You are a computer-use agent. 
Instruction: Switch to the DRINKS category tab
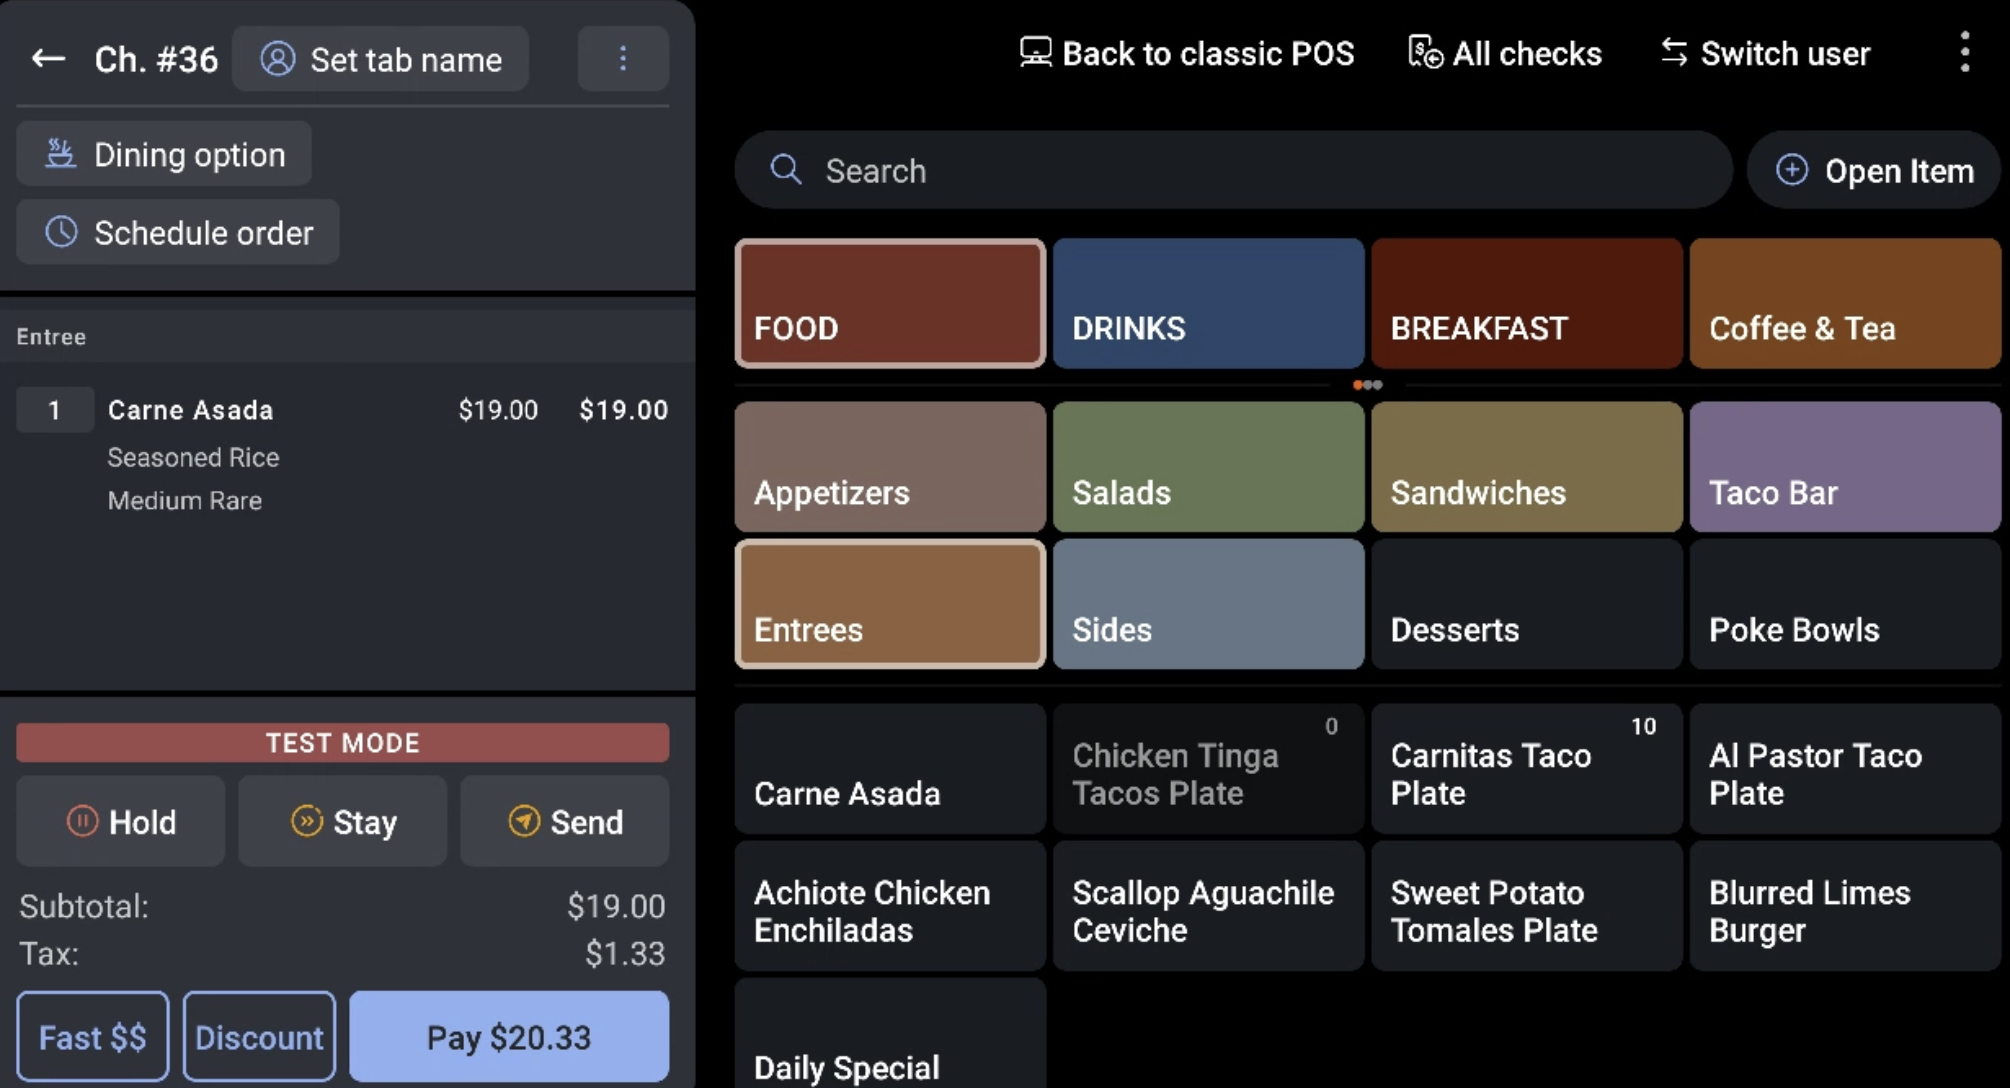coord(1208,303)
